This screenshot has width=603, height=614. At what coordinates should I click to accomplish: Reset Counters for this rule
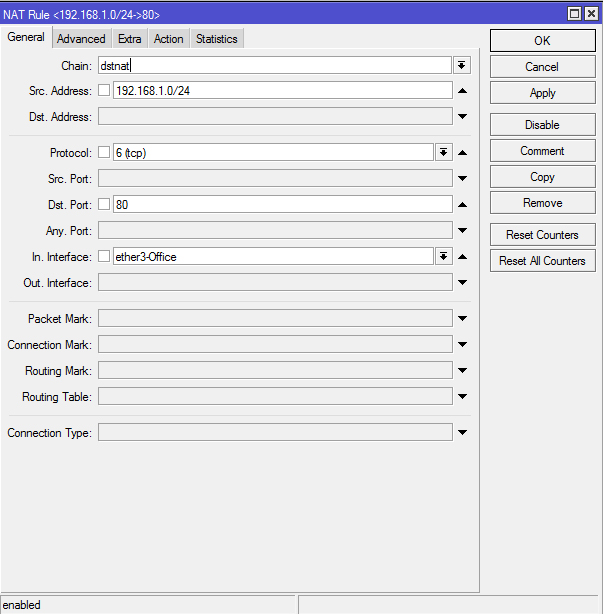542,235
